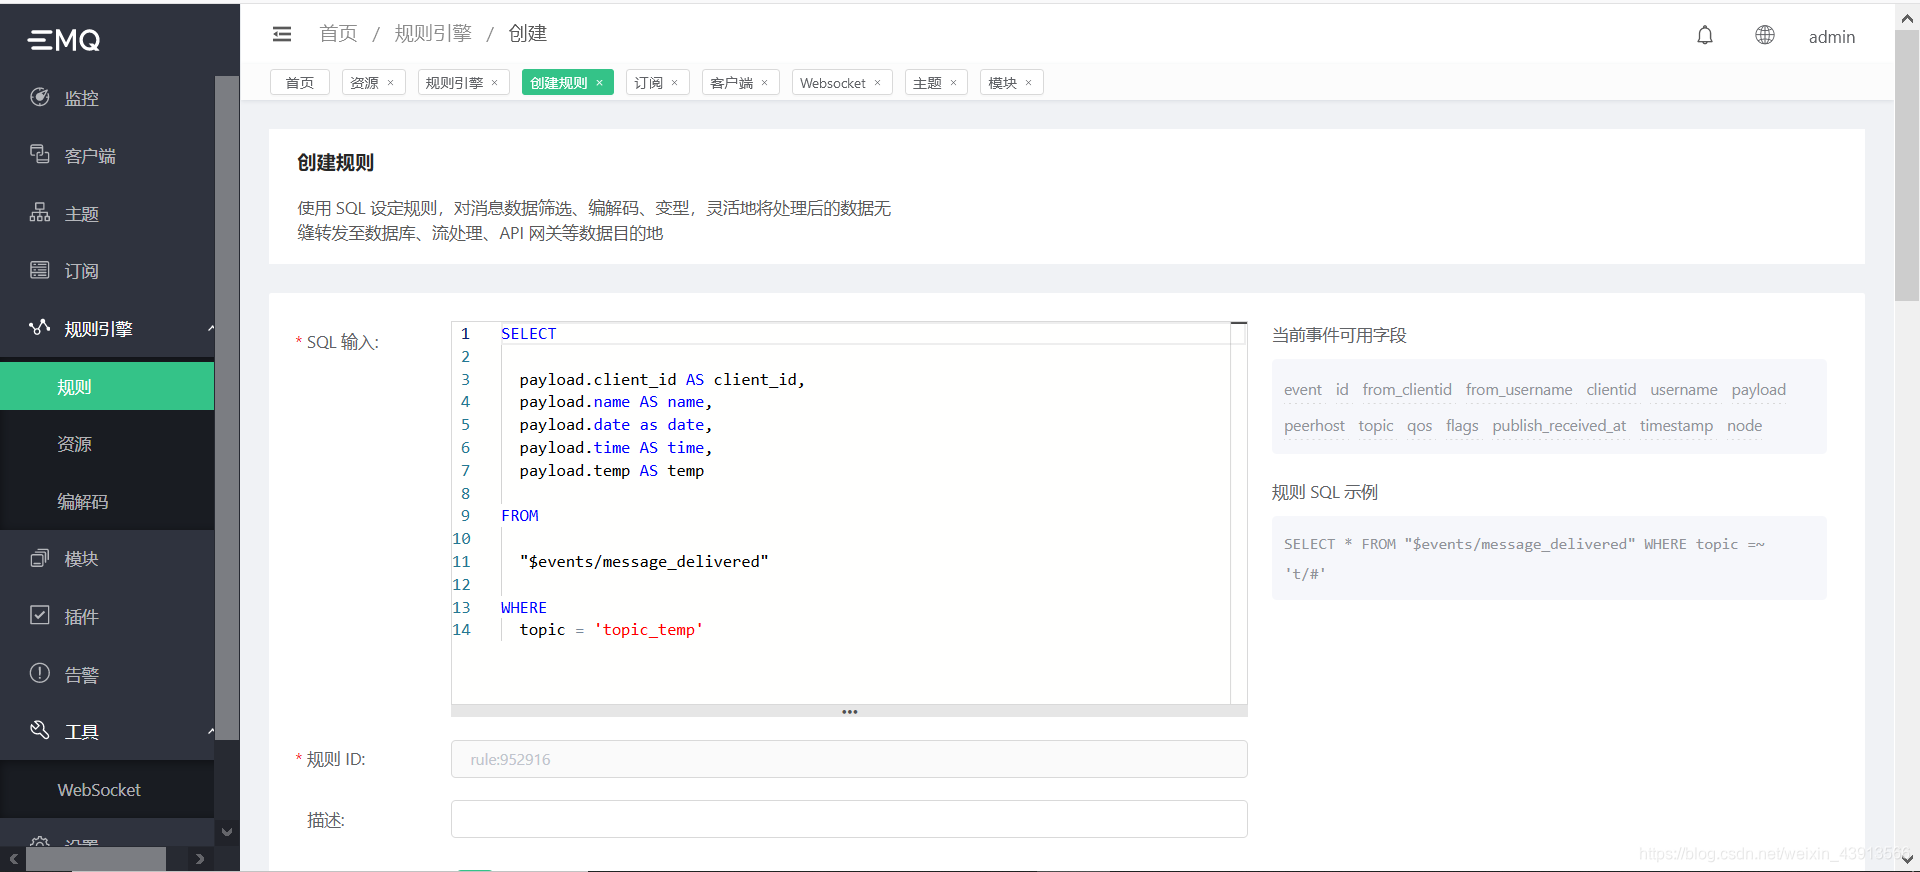Focus the 描述 description input

[849, 819]
